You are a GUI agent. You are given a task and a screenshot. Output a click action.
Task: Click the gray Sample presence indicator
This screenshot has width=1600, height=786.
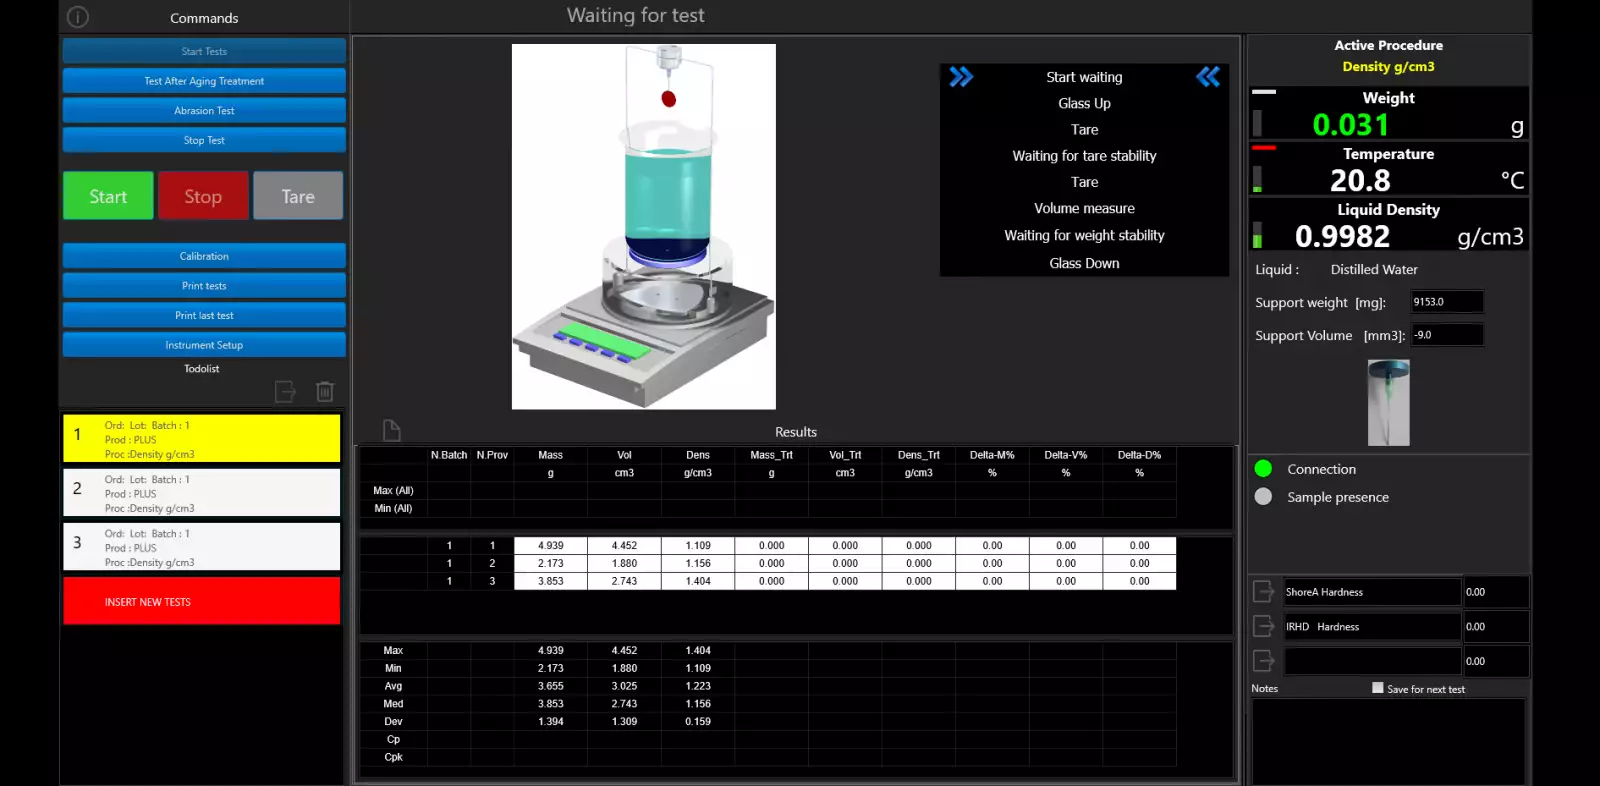(x=1263, y=497)
